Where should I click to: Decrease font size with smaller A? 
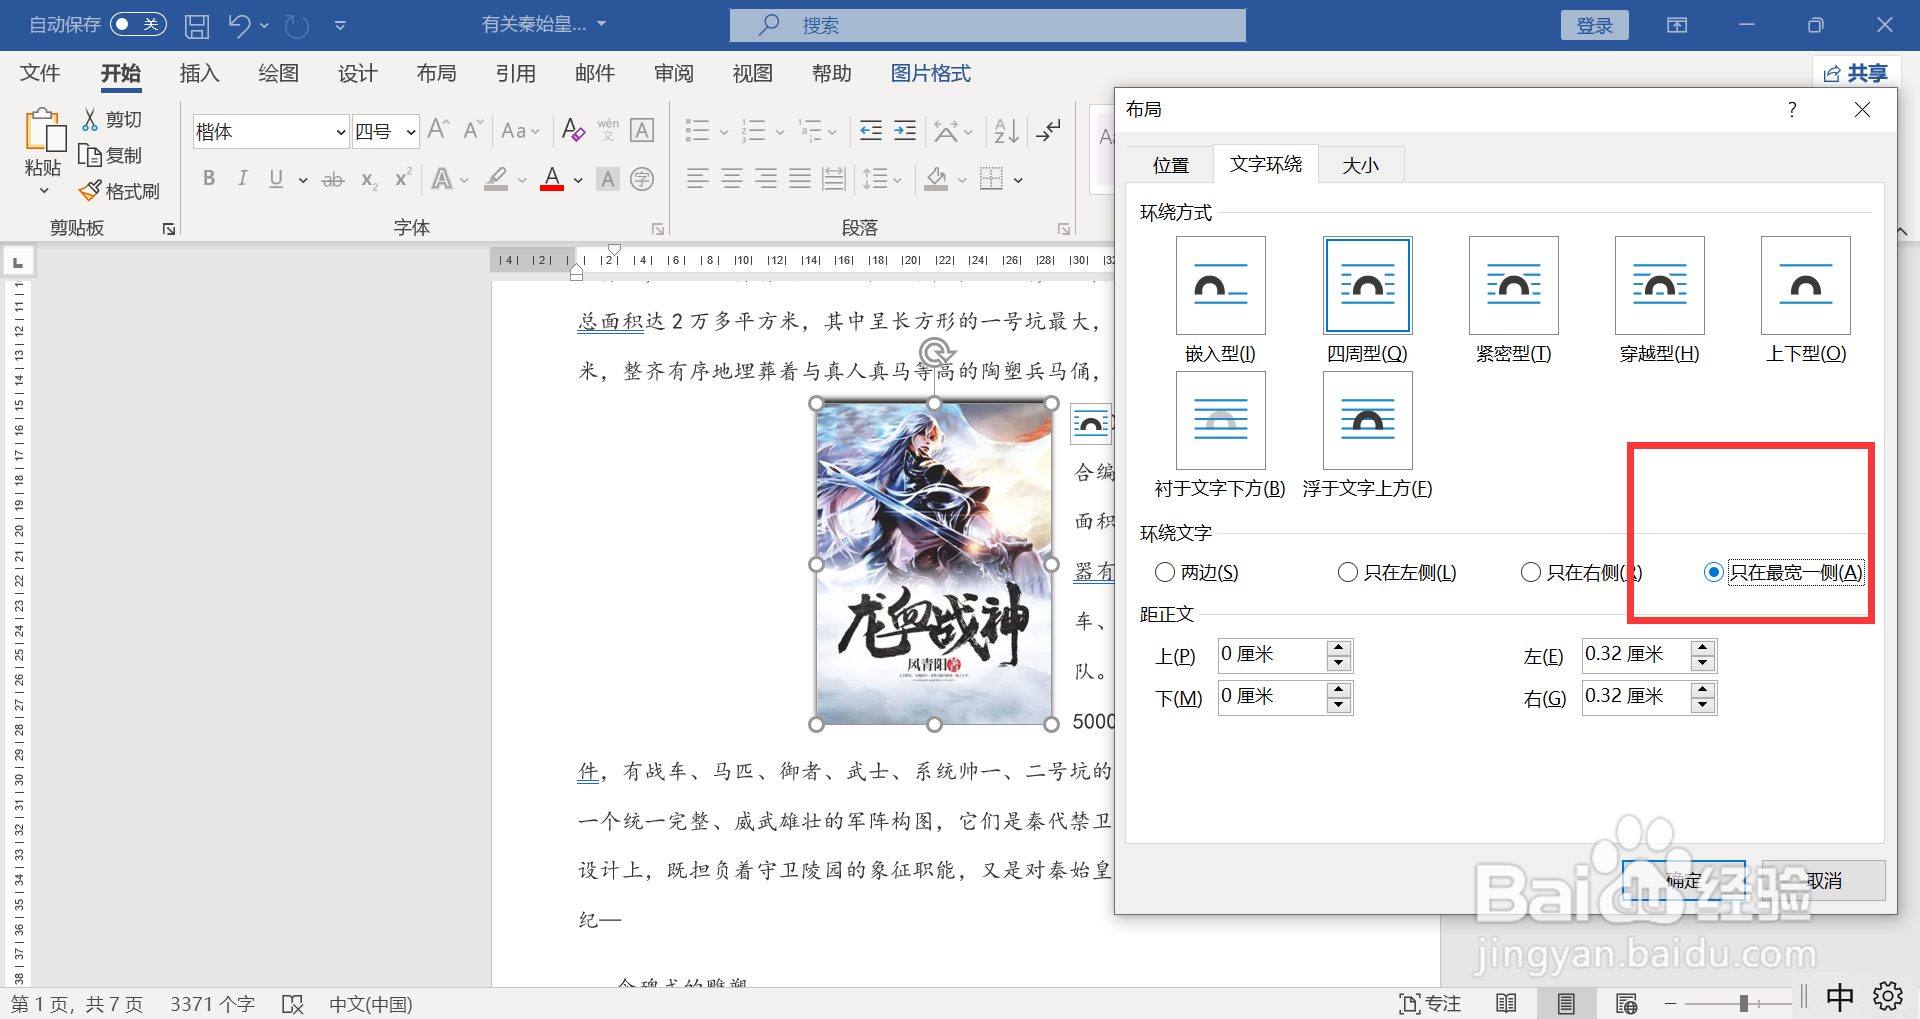(x=473, y=130)
